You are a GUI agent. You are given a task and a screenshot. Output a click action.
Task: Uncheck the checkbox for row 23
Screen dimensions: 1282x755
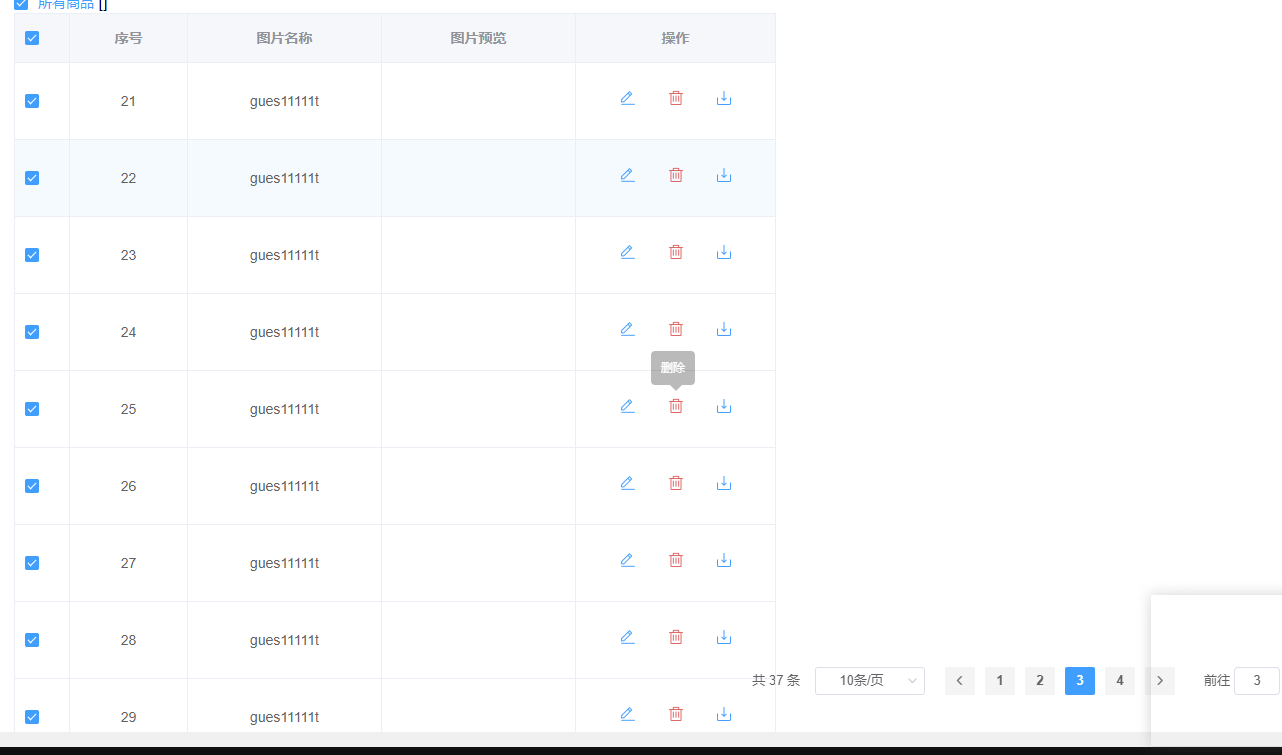point(32,255)
